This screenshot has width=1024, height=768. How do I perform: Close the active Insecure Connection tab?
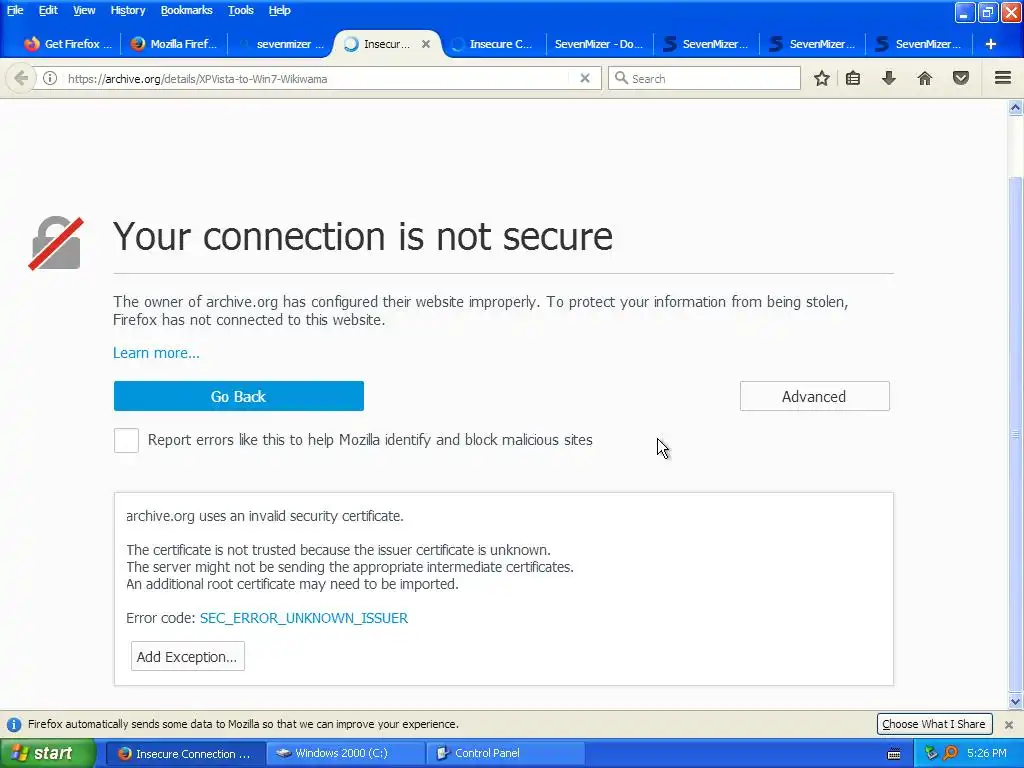426,44
